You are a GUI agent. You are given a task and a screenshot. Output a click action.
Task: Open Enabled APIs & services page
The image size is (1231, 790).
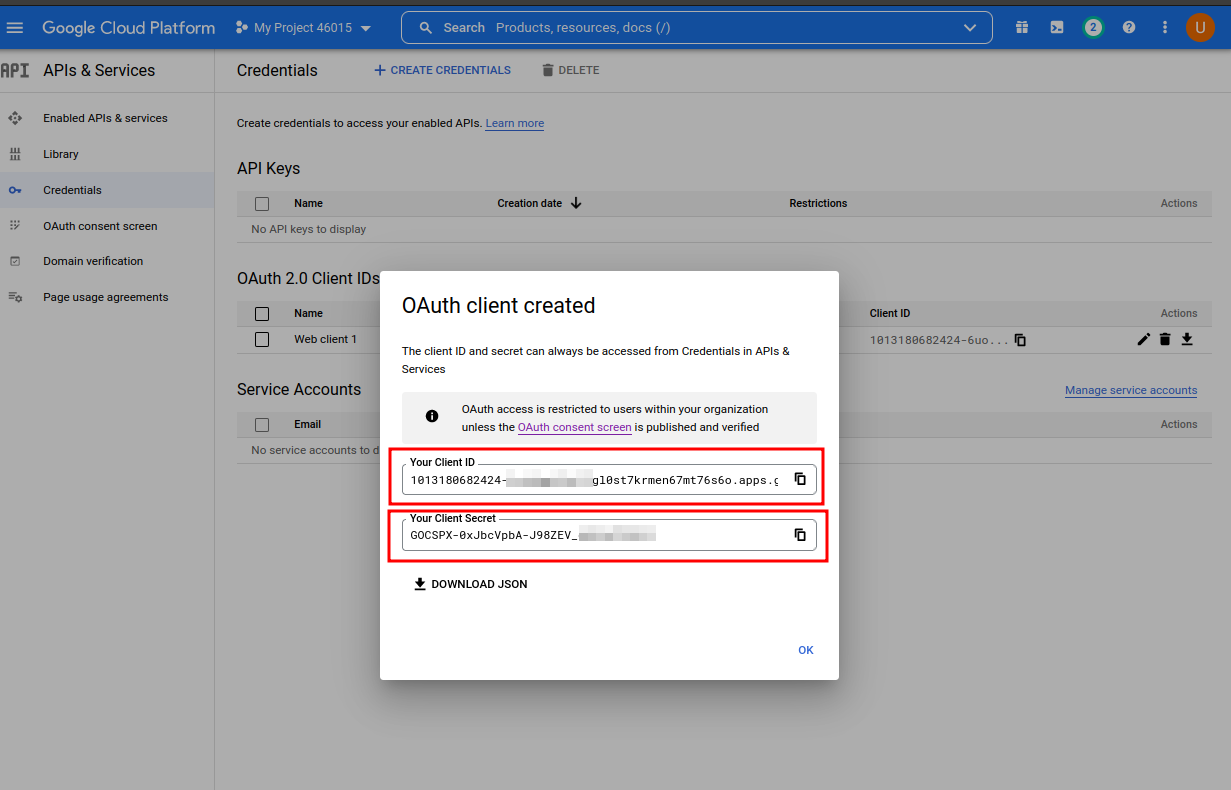tap(105, 118)
